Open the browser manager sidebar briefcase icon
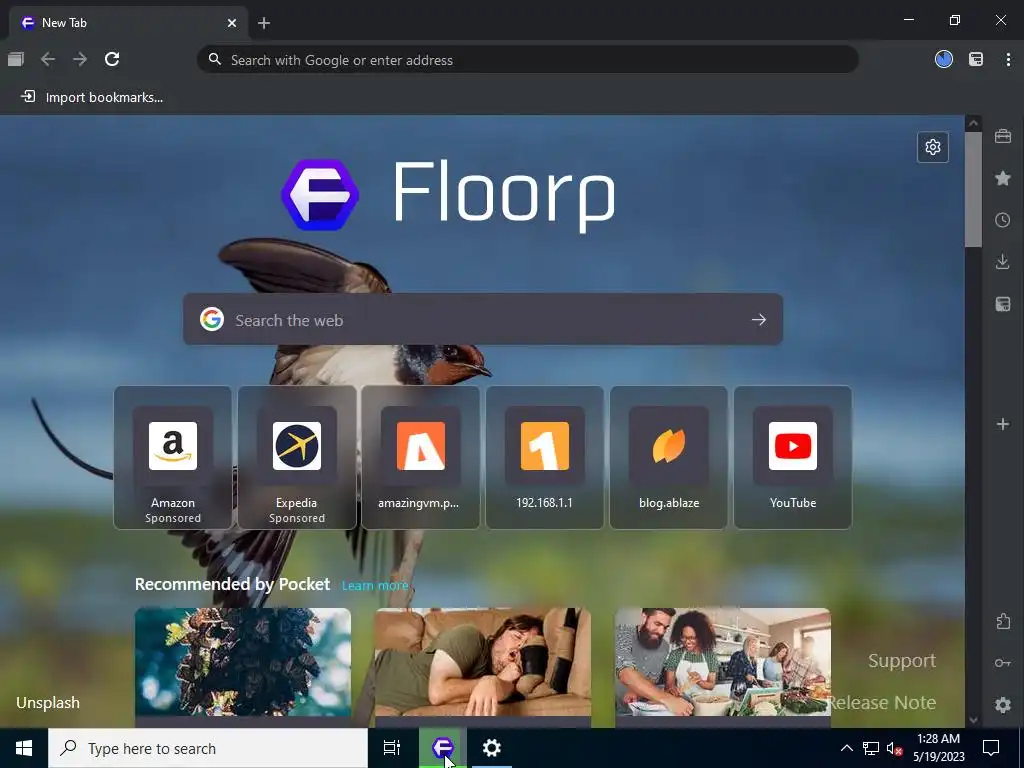 pos(1002,136)
